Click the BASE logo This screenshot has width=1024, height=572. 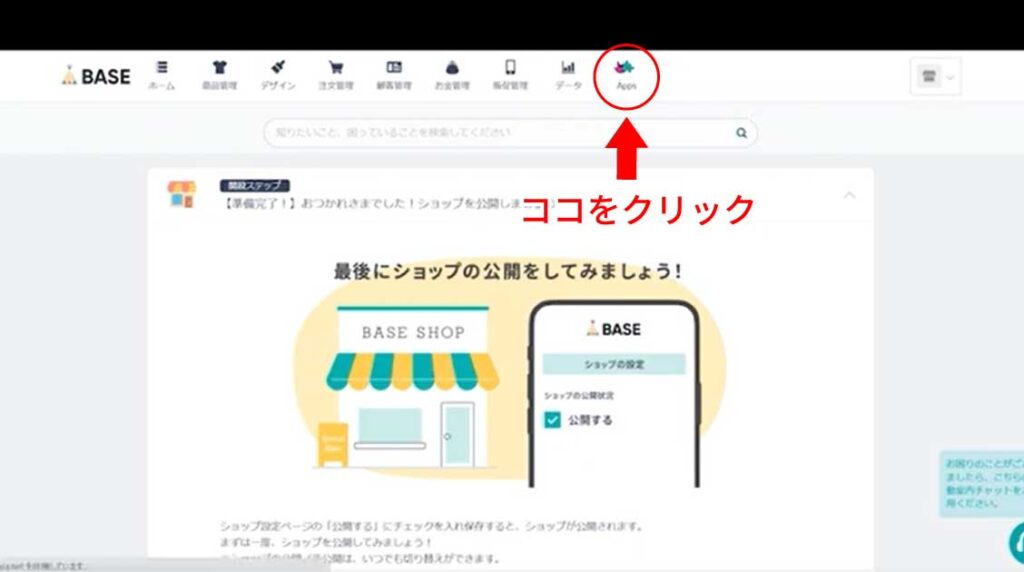96,76
